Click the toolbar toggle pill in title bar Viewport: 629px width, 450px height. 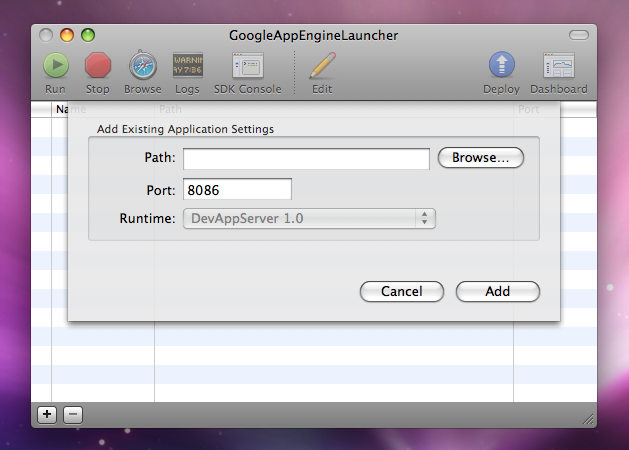coord(579,35)
